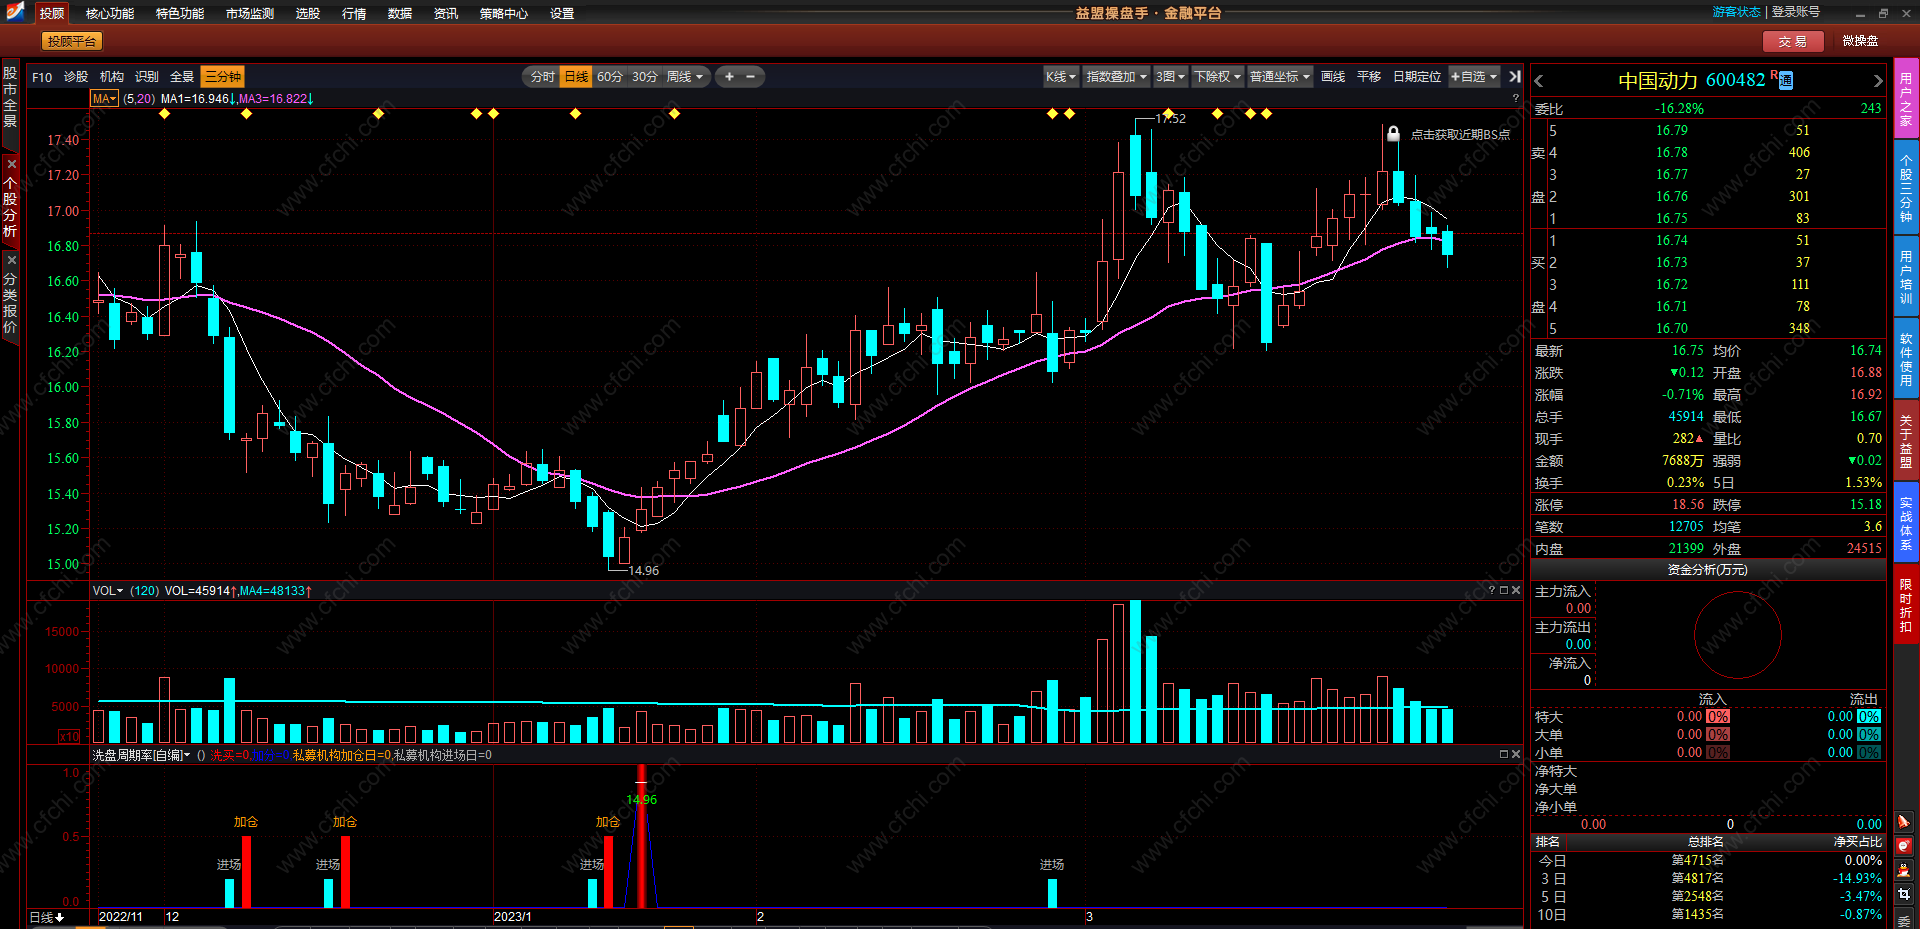This screenshot has width=1920, height=929.
Task: Open the 设置 menu
Action: (562, 13)
